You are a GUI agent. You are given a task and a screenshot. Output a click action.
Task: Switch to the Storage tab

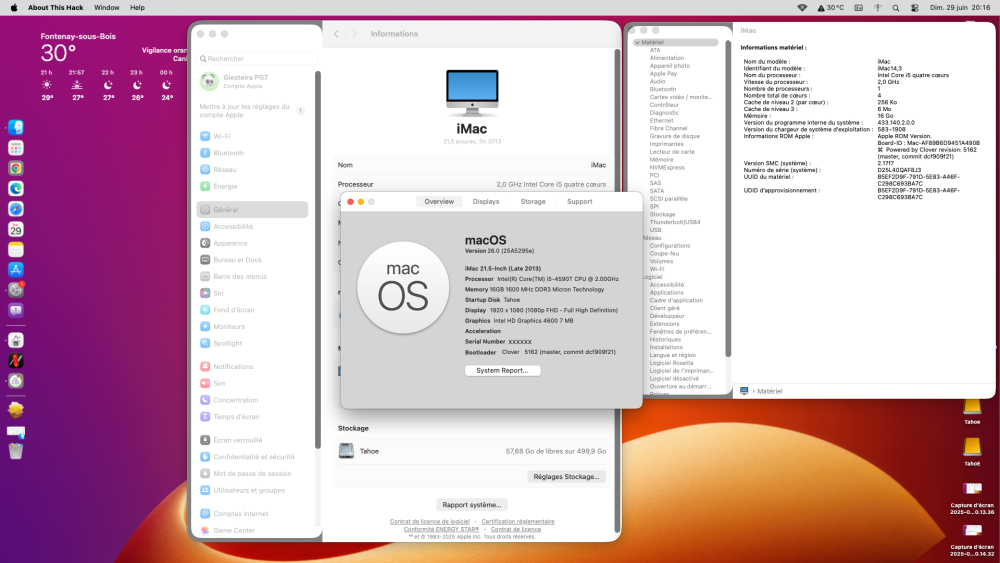[x=533, y=201]
